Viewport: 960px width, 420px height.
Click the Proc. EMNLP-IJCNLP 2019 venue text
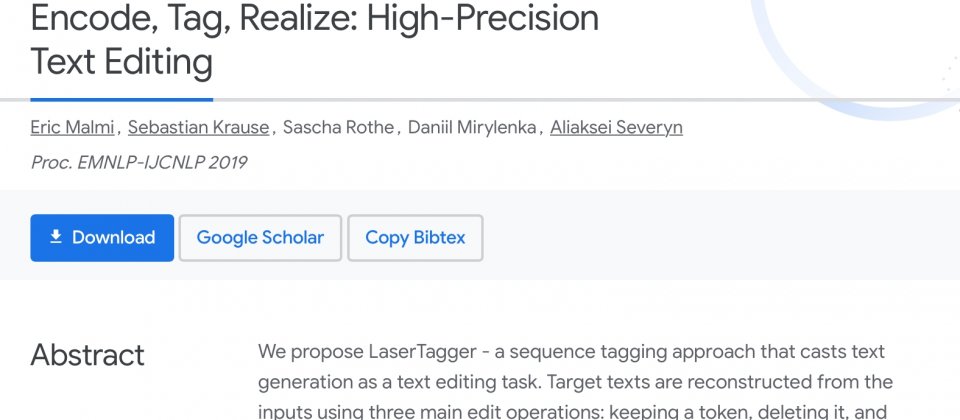(139, 162)
